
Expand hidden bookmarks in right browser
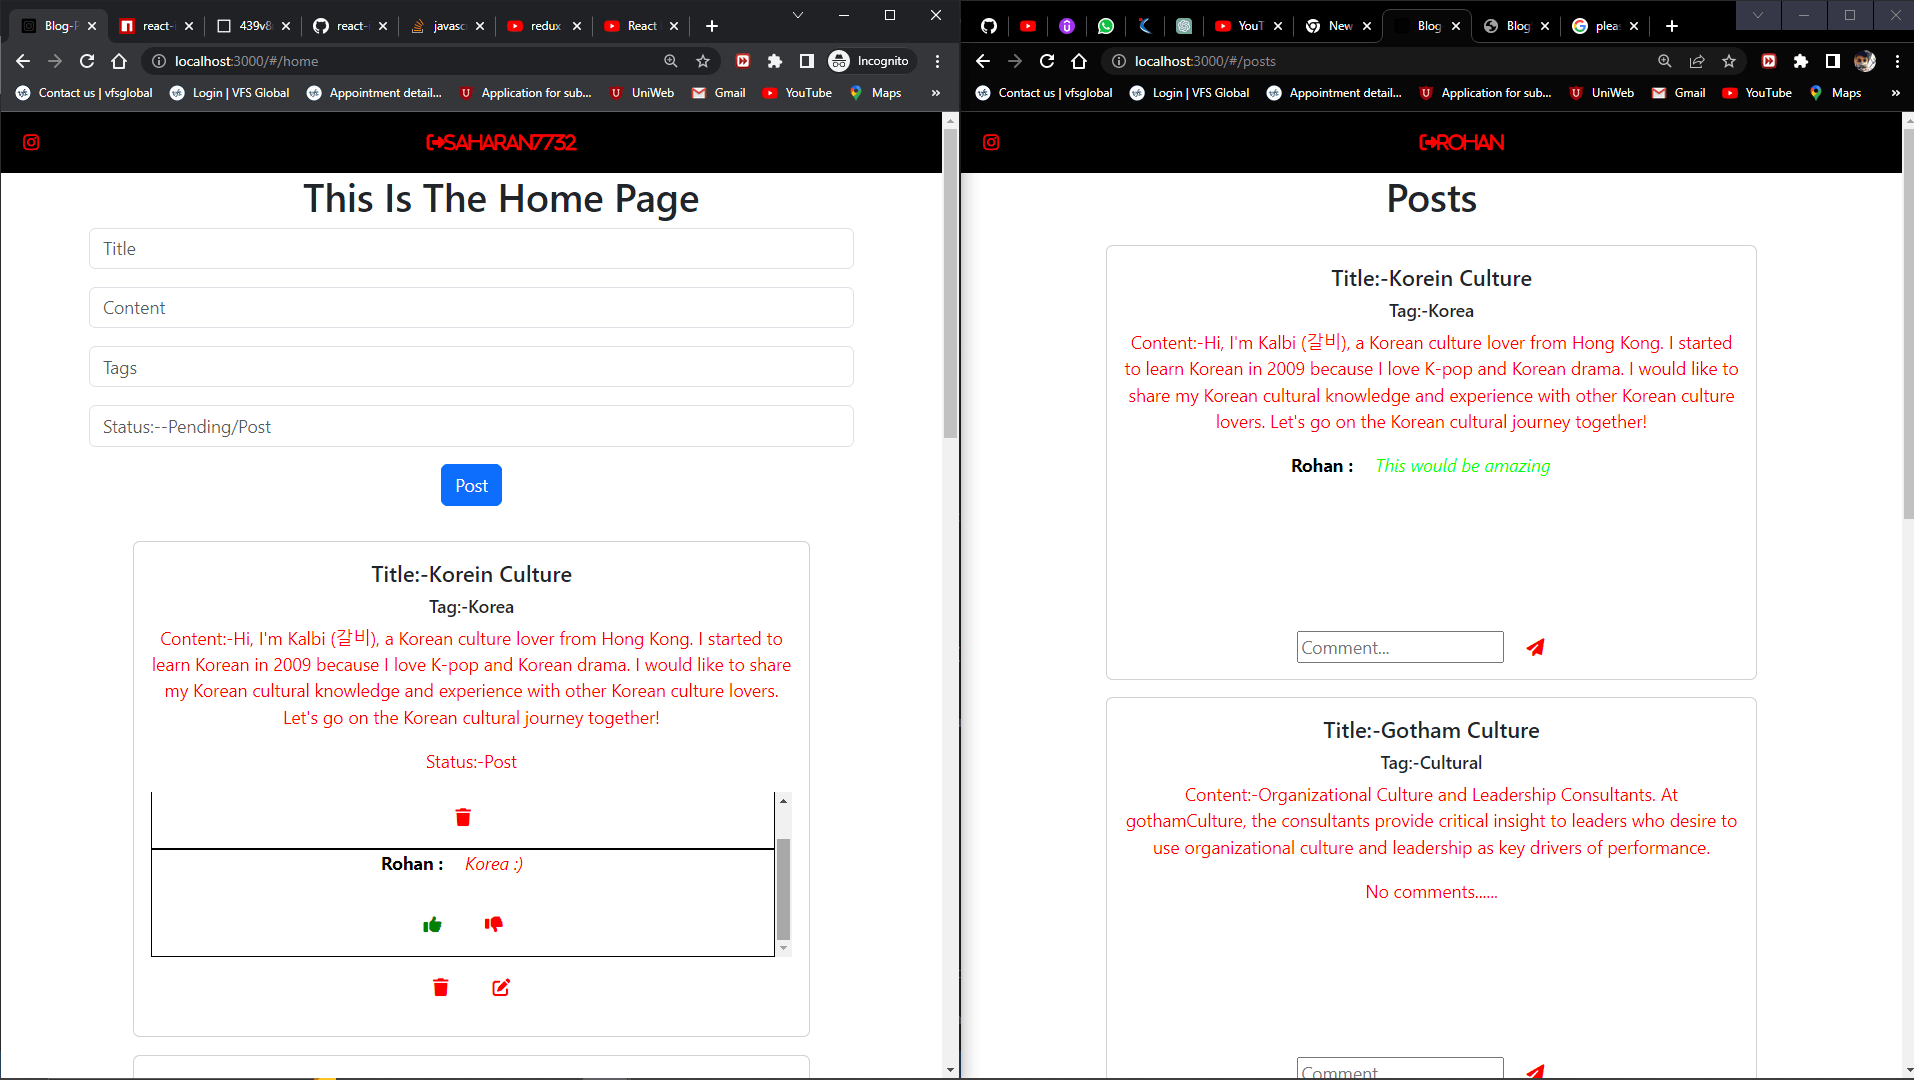(1895, 93)
